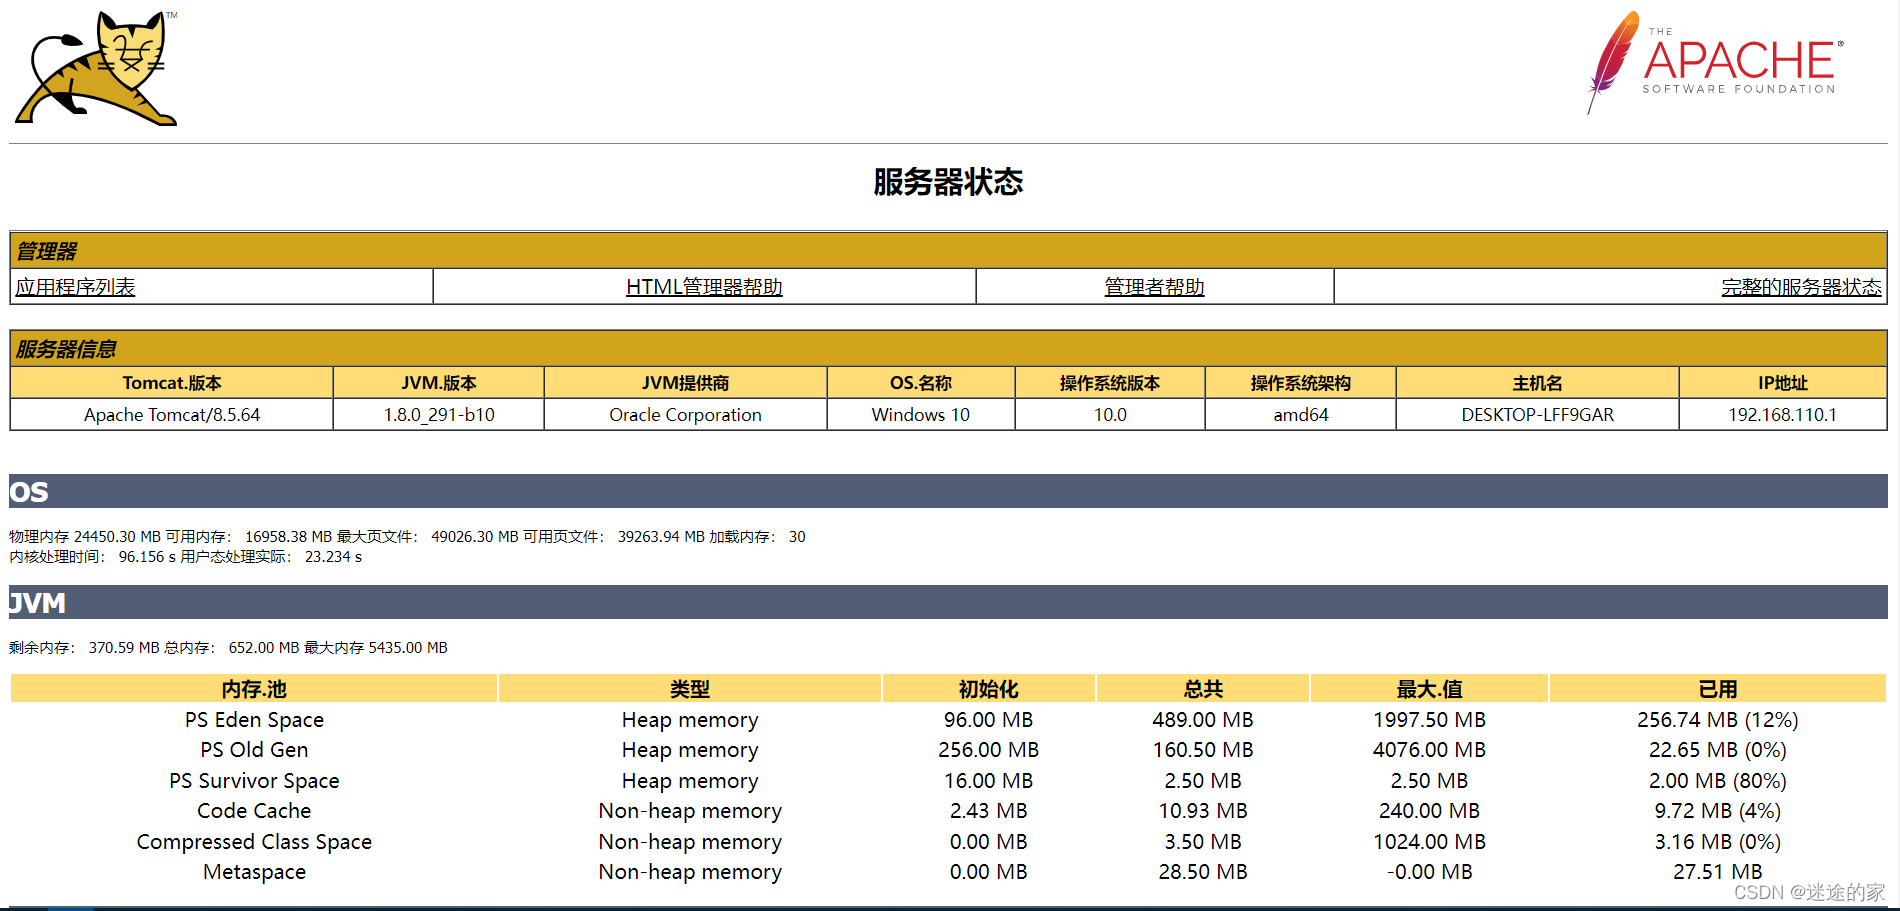Click the 物理内存 24450.30 MB value

point(85,537)
